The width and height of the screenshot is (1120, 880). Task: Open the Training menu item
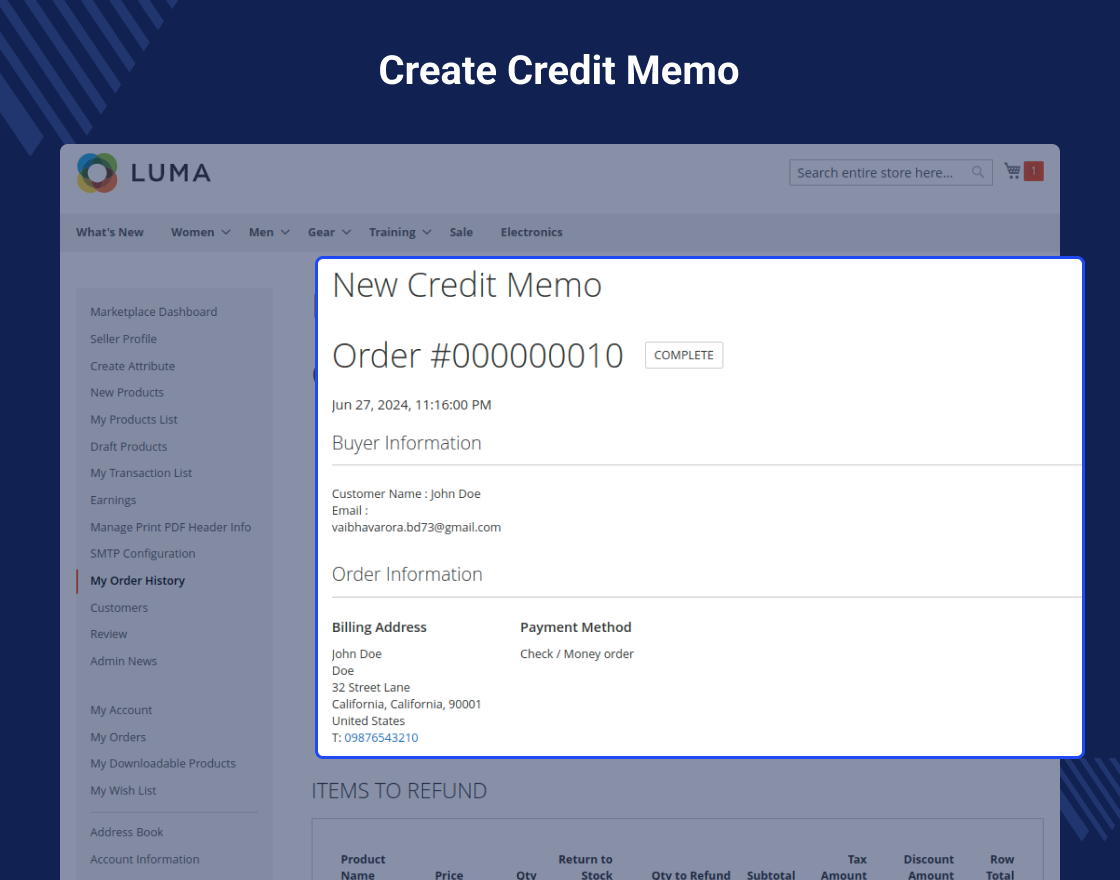click(392, 232)
